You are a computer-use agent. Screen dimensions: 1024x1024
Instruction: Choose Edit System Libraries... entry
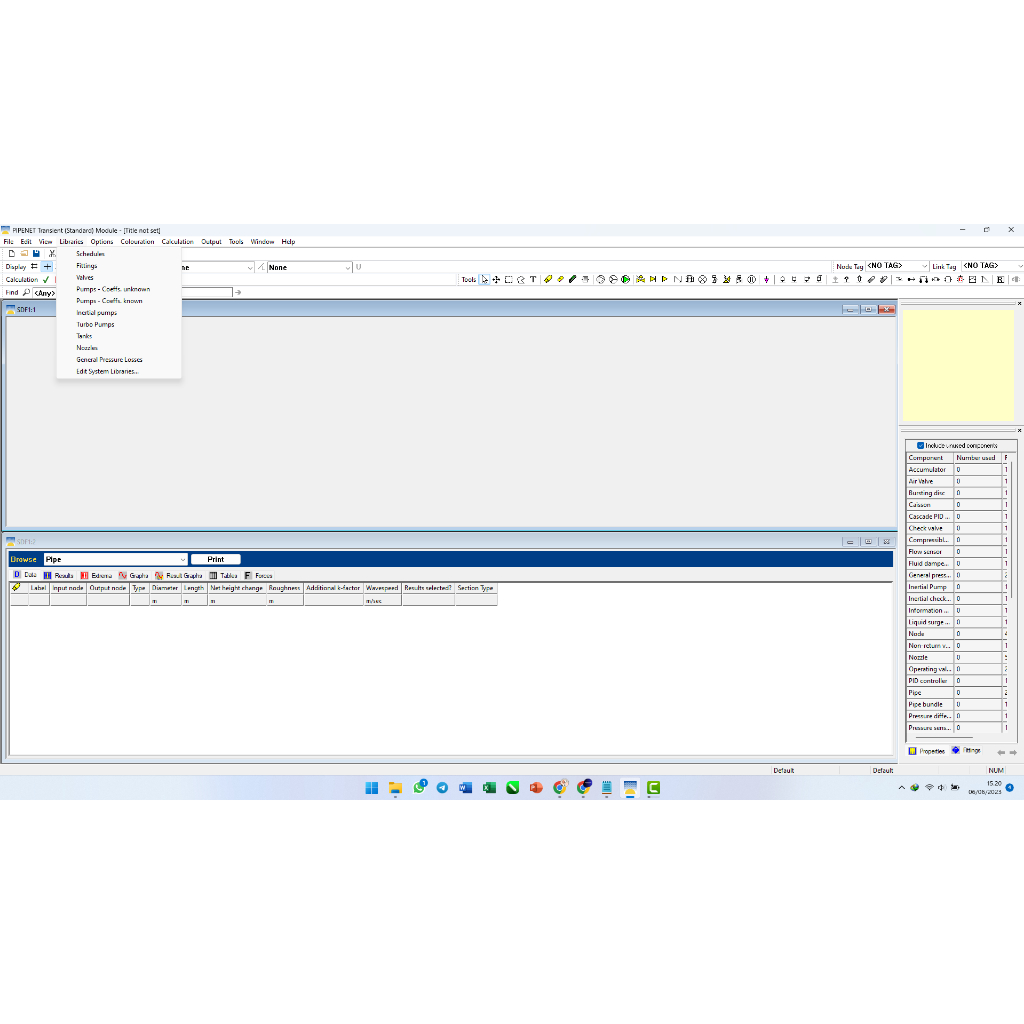[x=107, y=372]
